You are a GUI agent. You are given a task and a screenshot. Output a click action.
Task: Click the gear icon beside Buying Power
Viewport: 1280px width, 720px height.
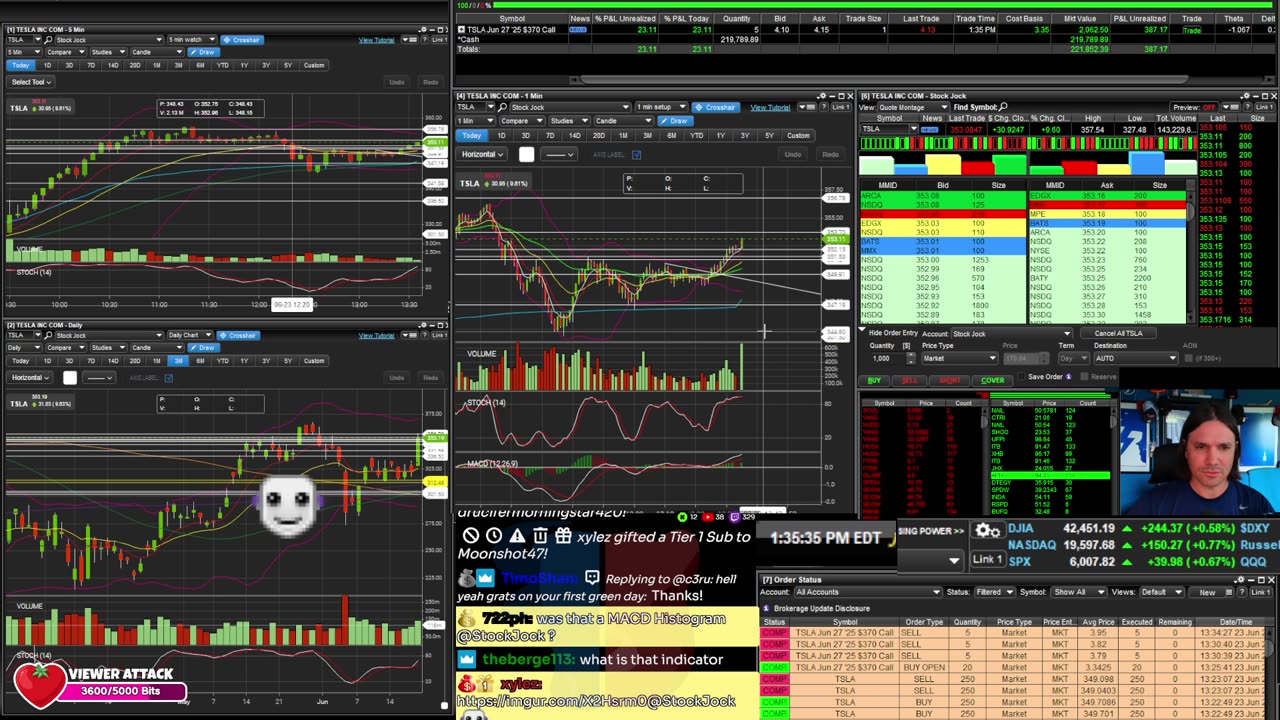click(x=986, y=531)
